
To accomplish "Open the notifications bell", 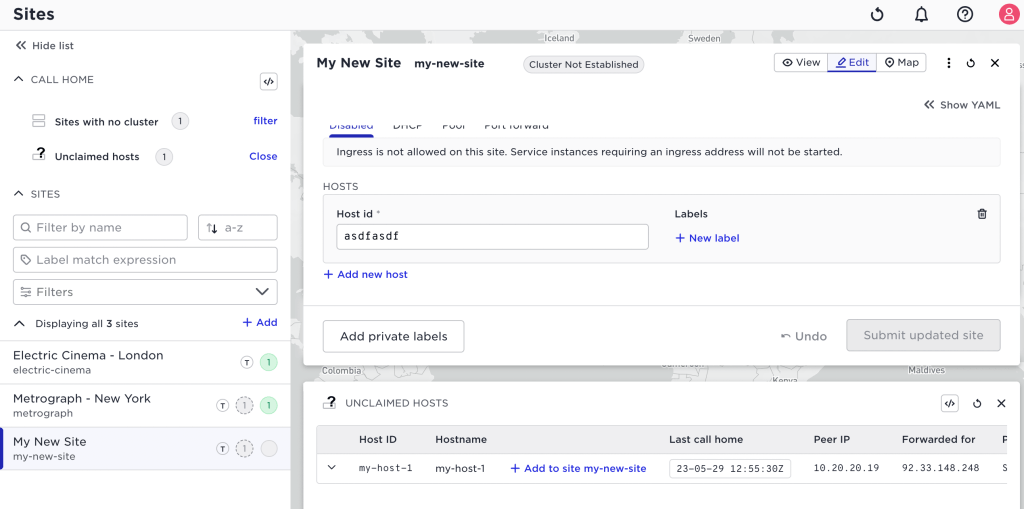I will click(x=921, y=14).
